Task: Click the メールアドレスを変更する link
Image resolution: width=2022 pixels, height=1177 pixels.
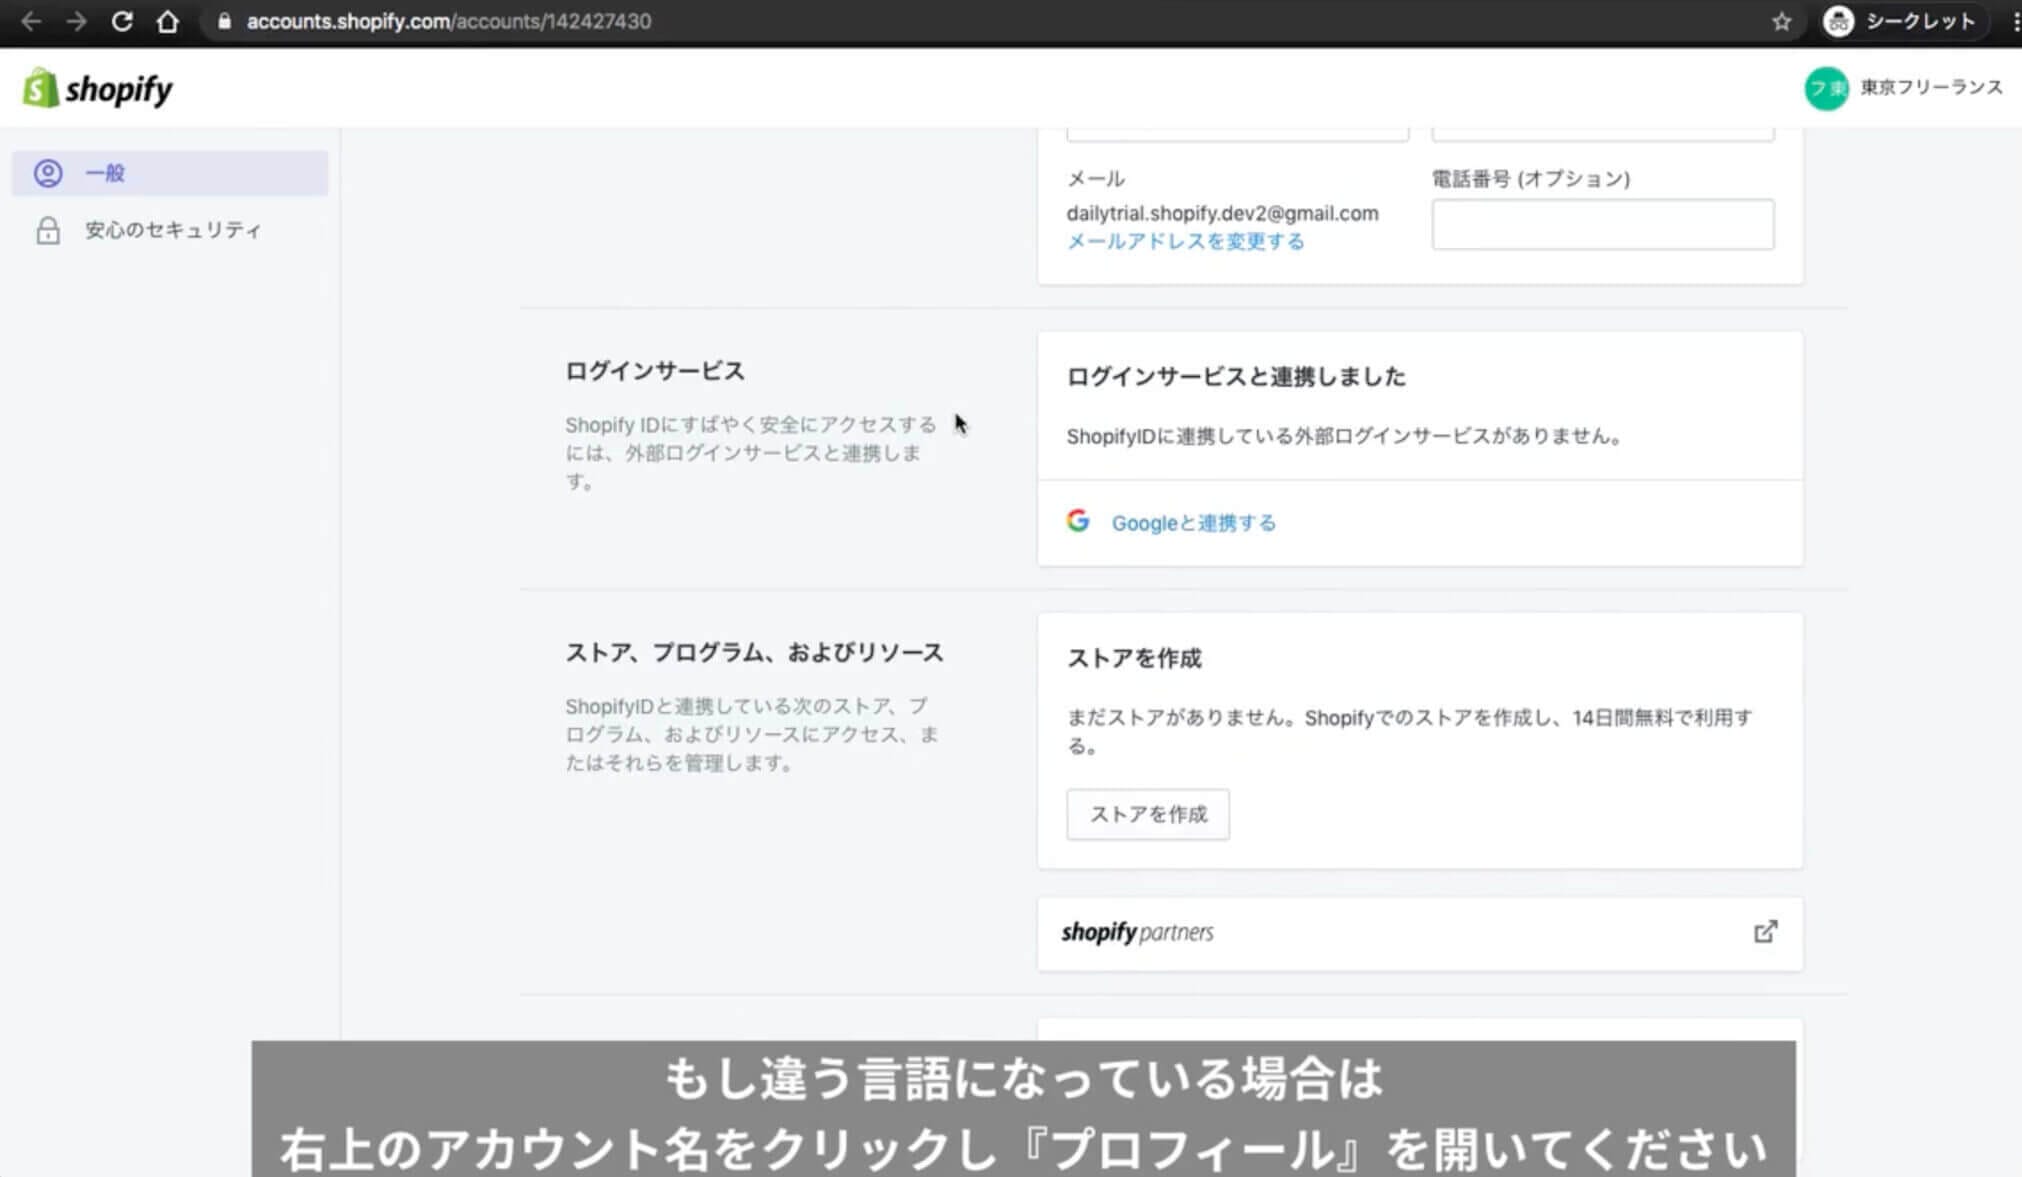Action: [x=1185, y=241]
